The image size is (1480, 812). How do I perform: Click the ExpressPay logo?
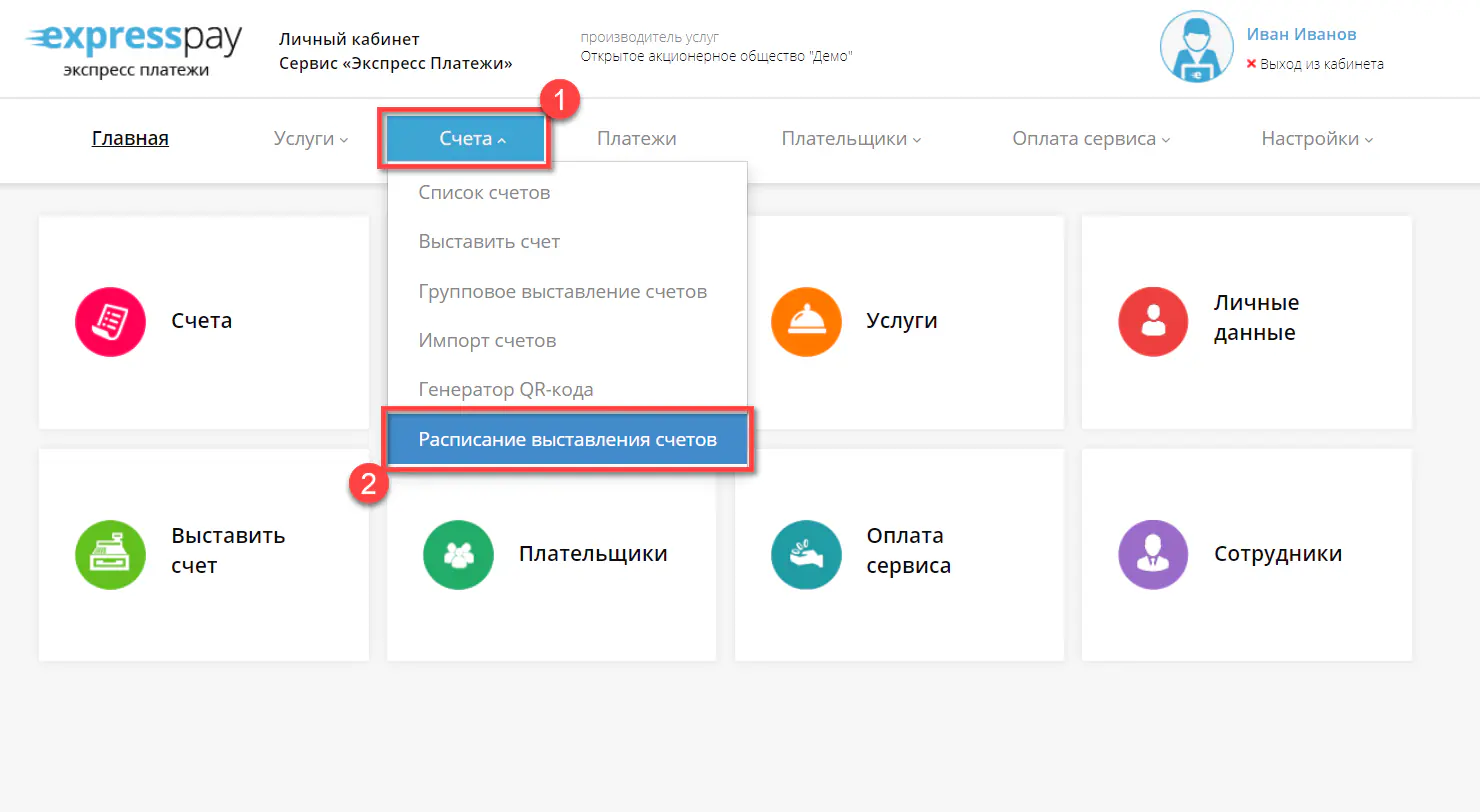click(x=134, y=49)
